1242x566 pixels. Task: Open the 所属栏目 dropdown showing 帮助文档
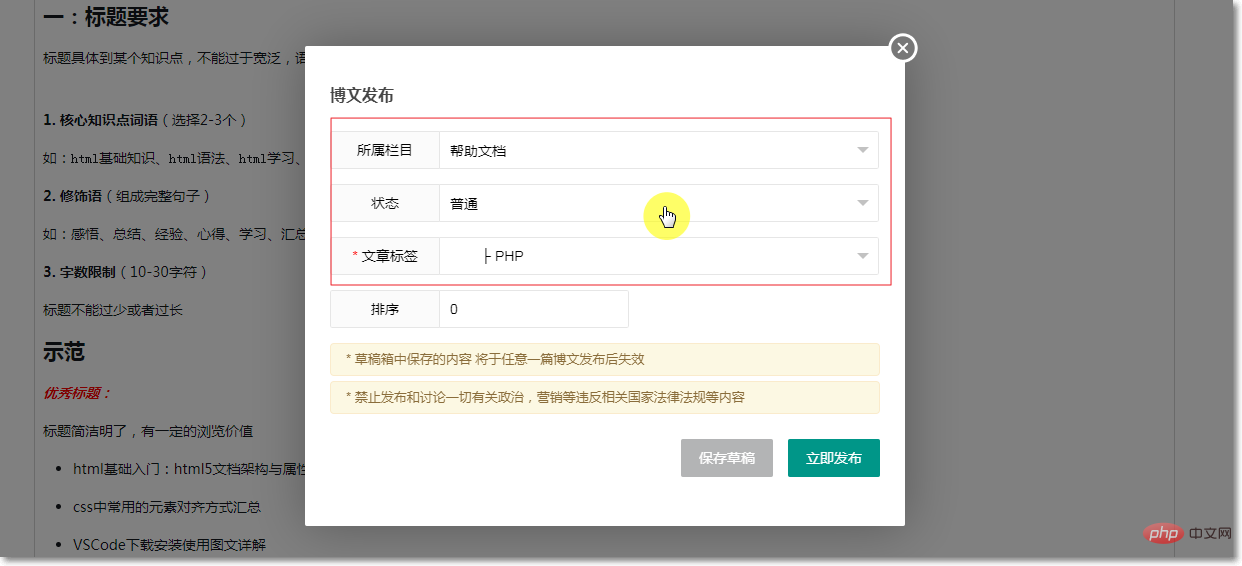659,151
